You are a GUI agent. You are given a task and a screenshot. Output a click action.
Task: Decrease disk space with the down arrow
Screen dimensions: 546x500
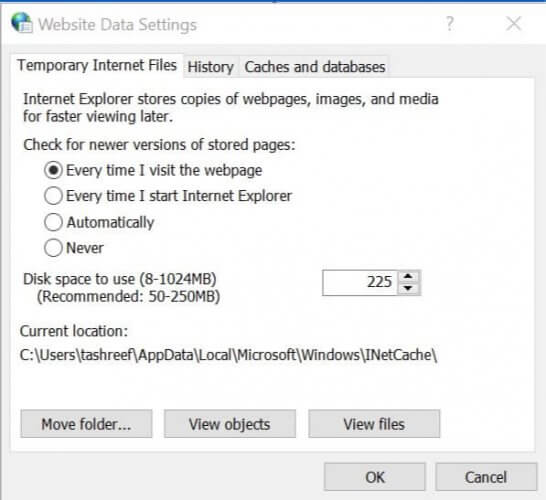point(408,288)
